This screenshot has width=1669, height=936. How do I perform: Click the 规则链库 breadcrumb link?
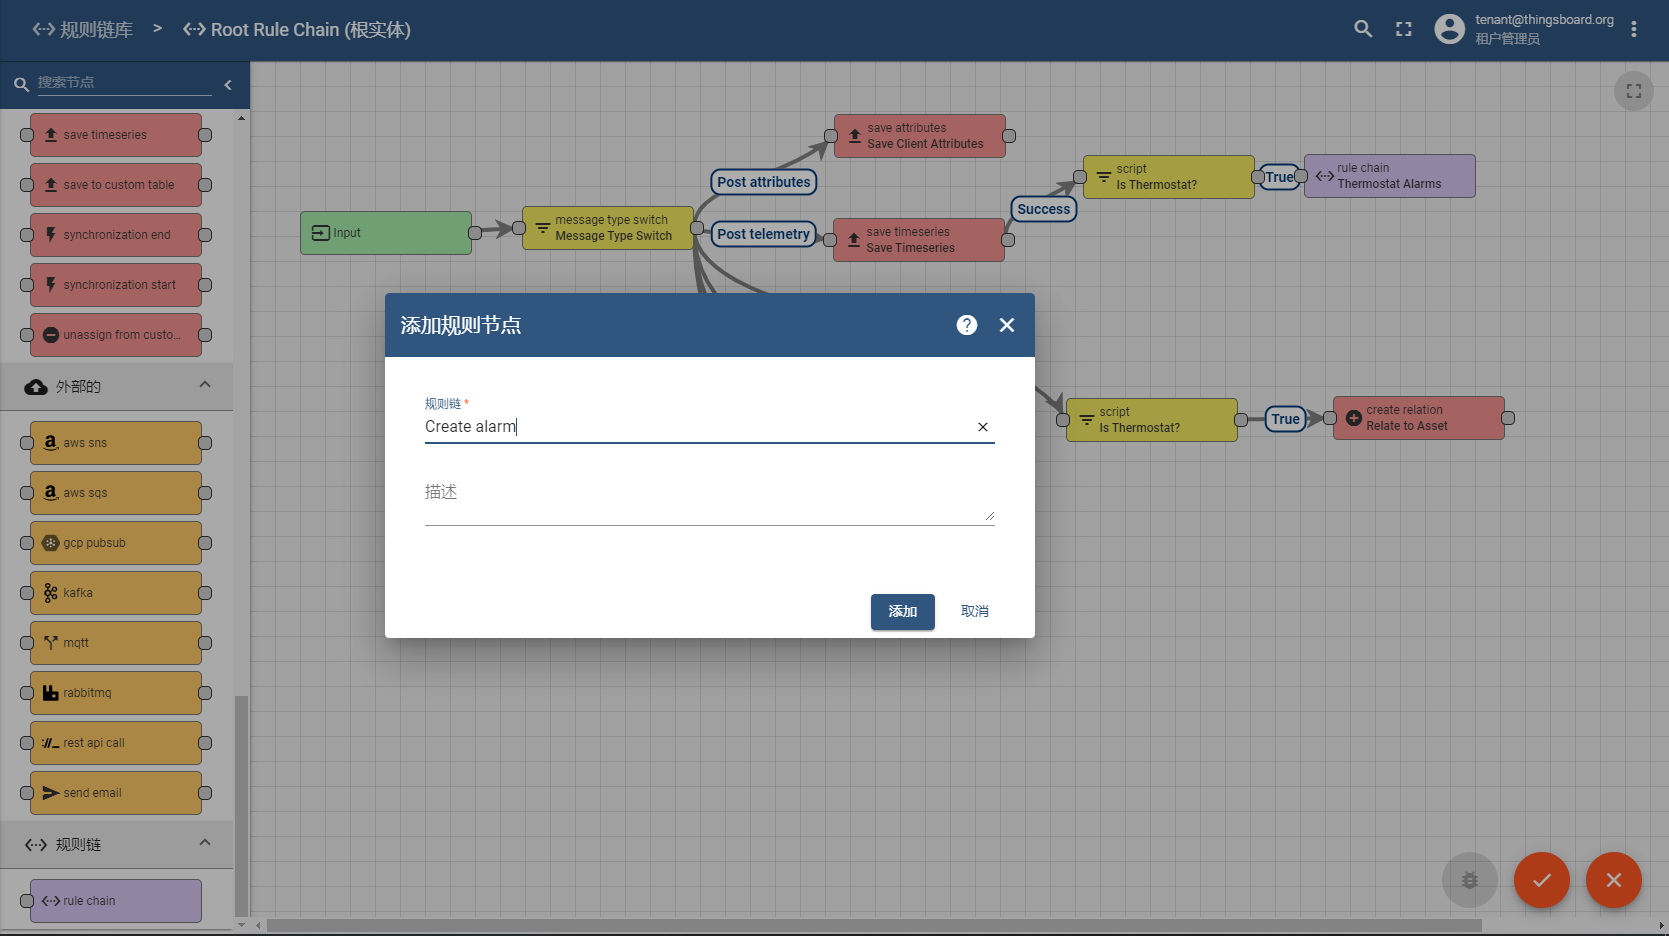click(x=83, y=30)
